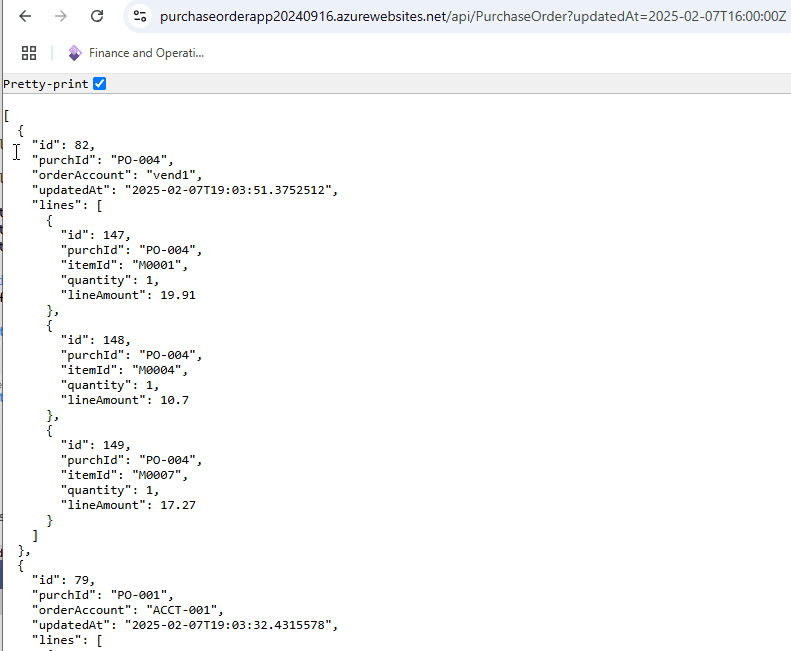Image resolution: width=791 pixels, height=651 pixels.
Task: Click the Pretty-print label
Action: click(46, 84)
